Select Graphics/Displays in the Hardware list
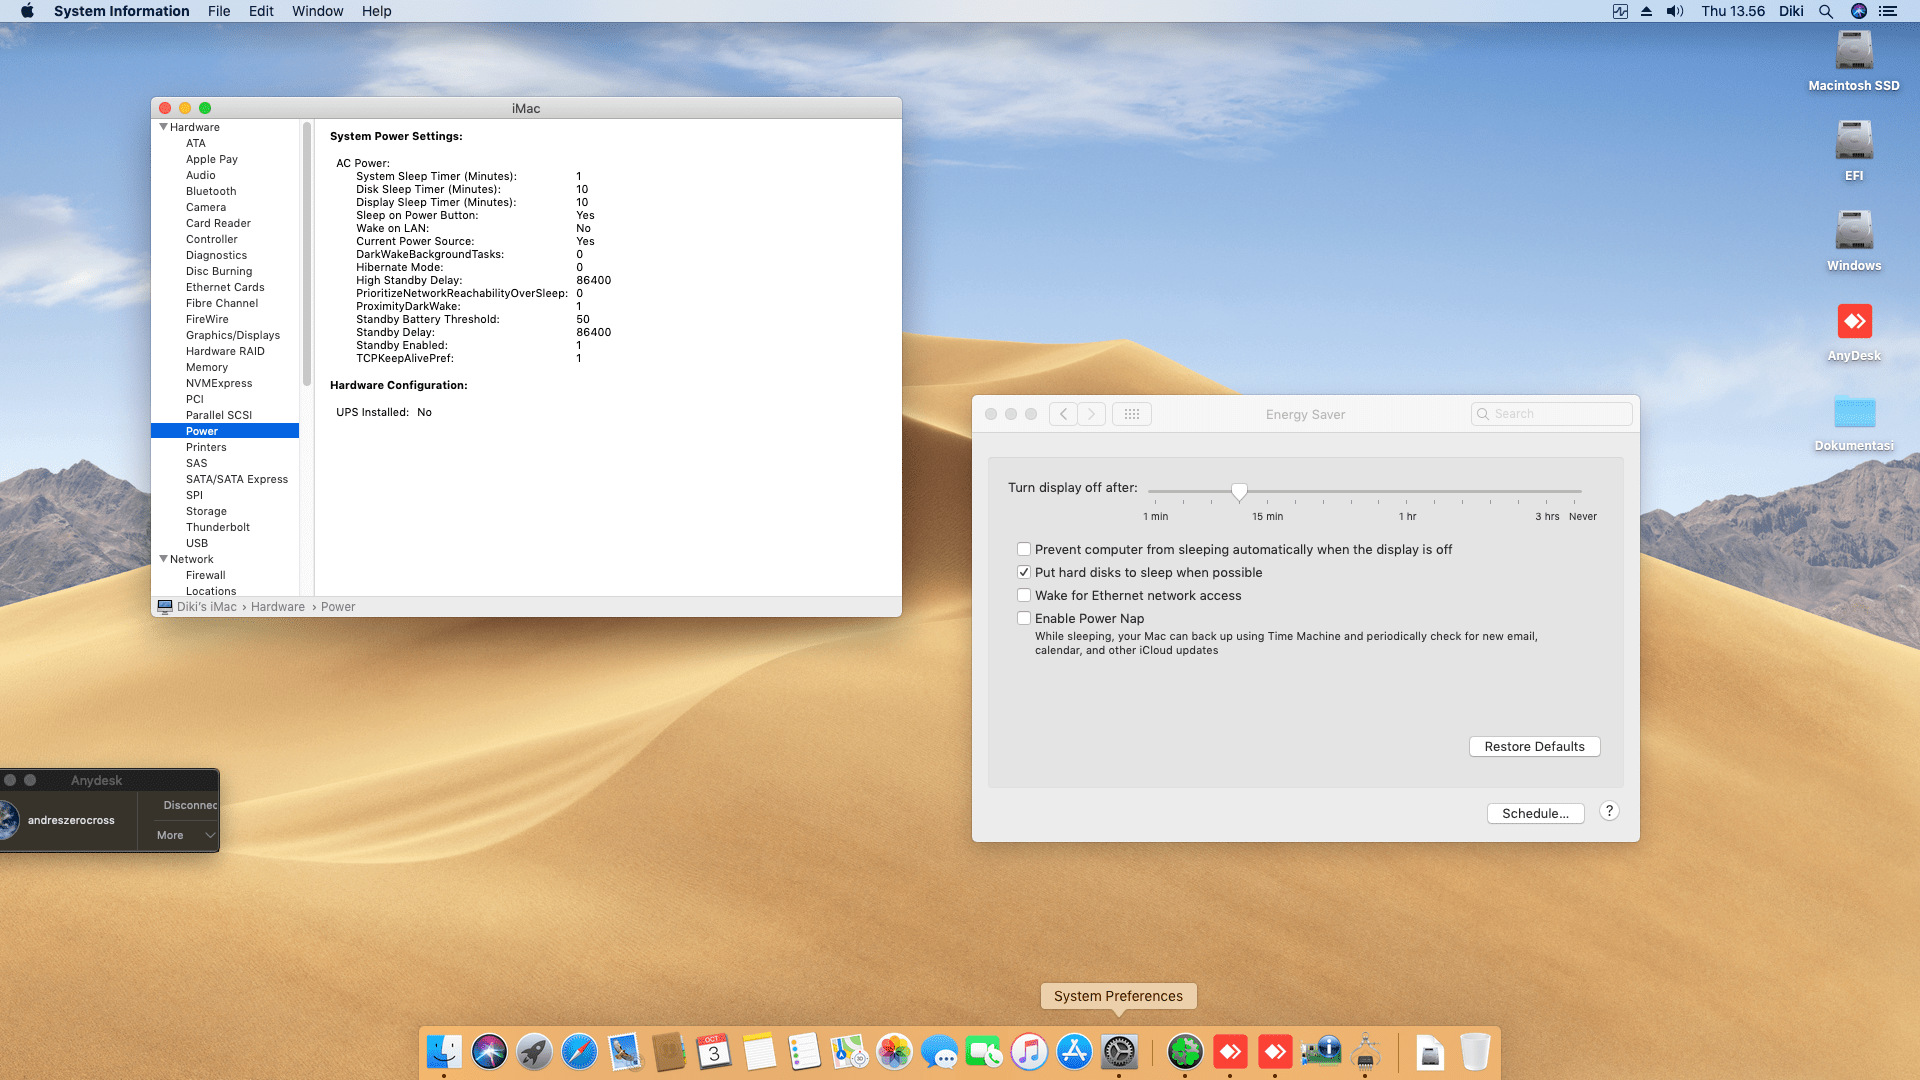Image resolution: width=1920 pixels, height=1080 pixels. 232,335
